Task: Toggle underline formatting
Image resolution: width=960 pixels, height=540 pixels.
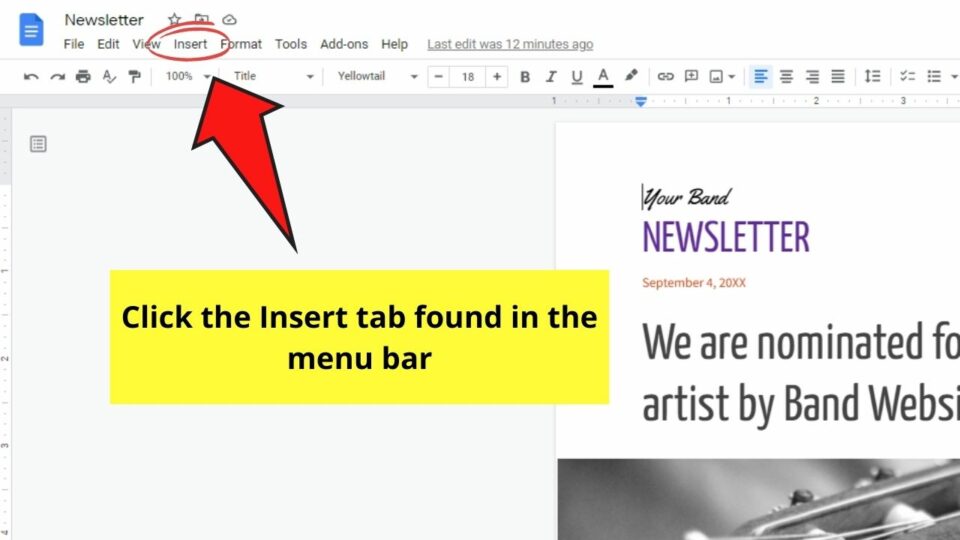Action: [x=576, y=77]
